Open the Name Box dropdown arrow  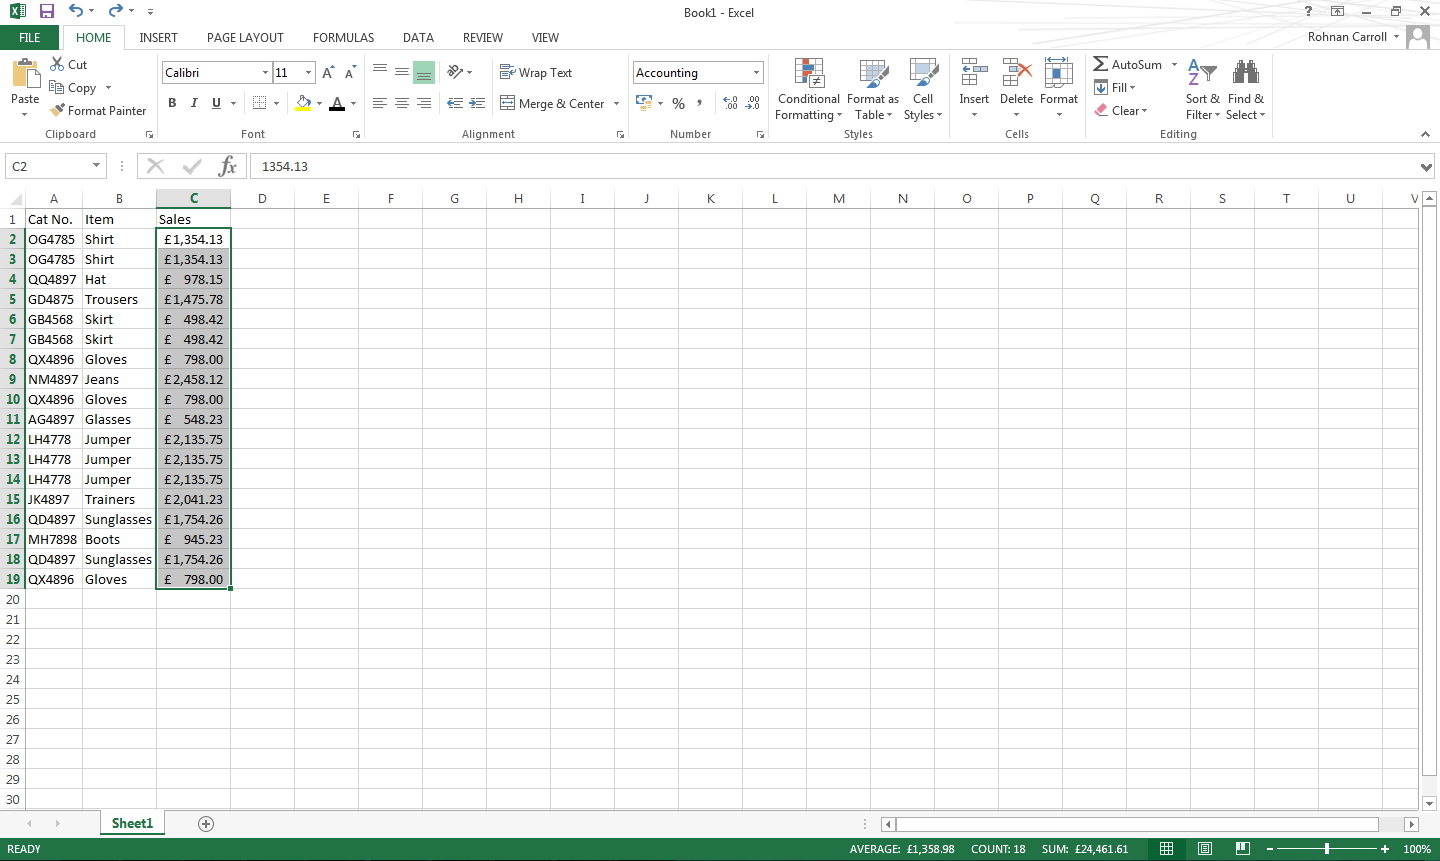coord(97,166)
